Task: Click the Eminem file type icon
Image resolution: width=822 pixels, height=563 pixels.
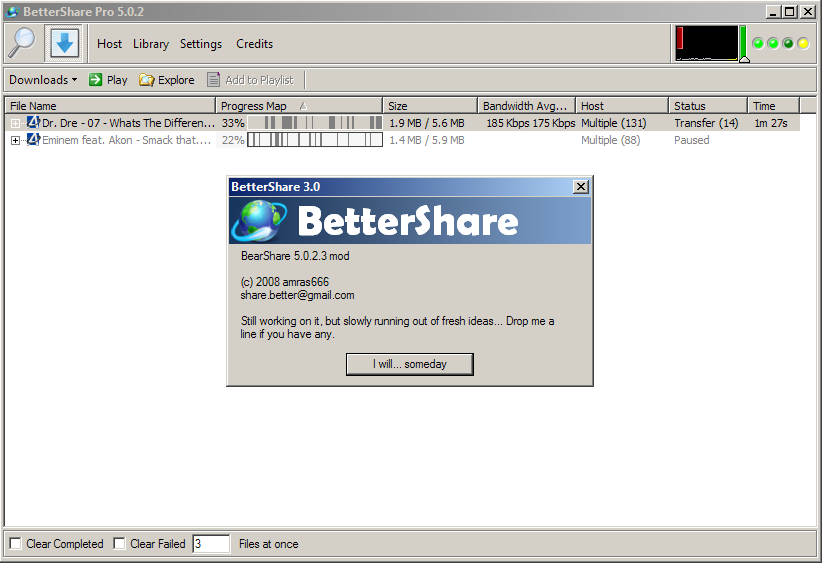Action: 33,140
